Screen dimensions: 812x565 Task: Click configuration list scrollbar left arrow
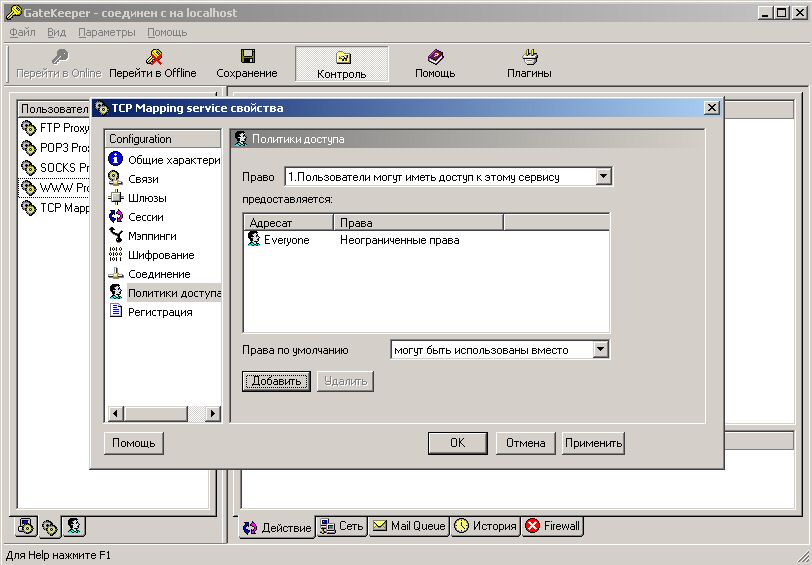pyautogui.click(x=115, y=413)
